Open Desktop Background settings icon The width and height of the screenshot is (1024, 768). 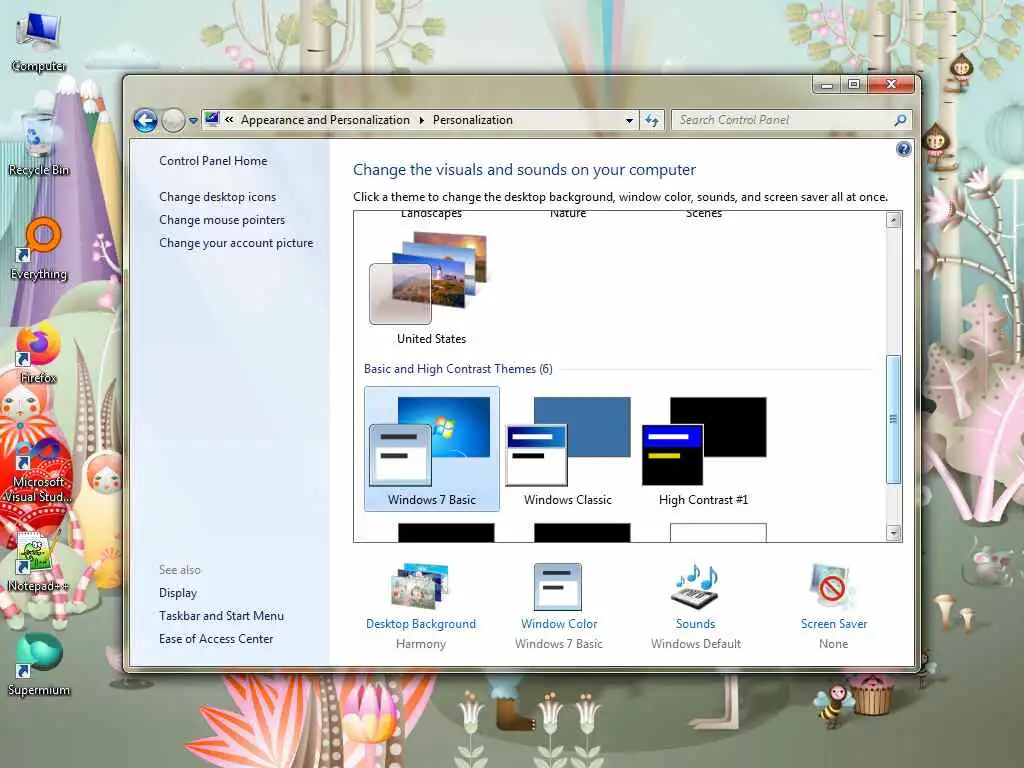421,586
